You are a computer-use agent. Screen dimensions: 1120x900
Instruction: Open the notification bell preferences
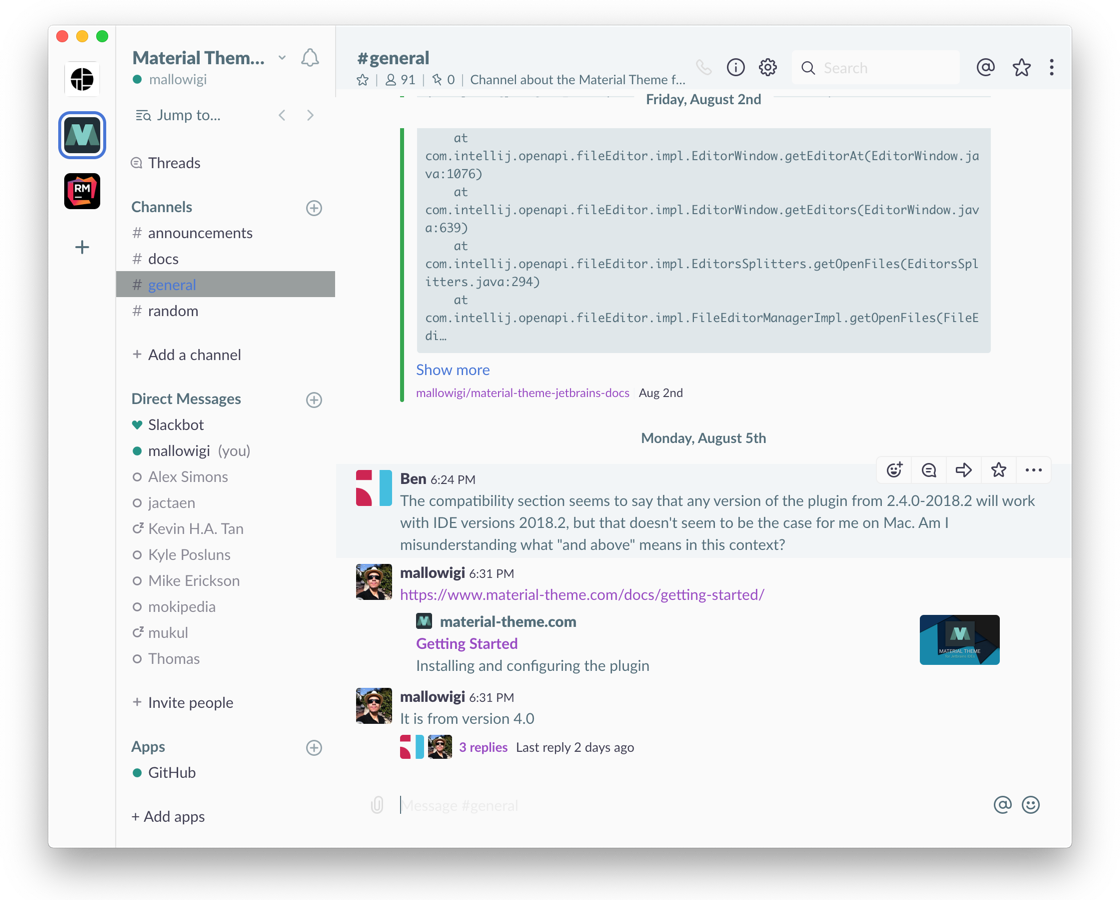click(310, 58)
